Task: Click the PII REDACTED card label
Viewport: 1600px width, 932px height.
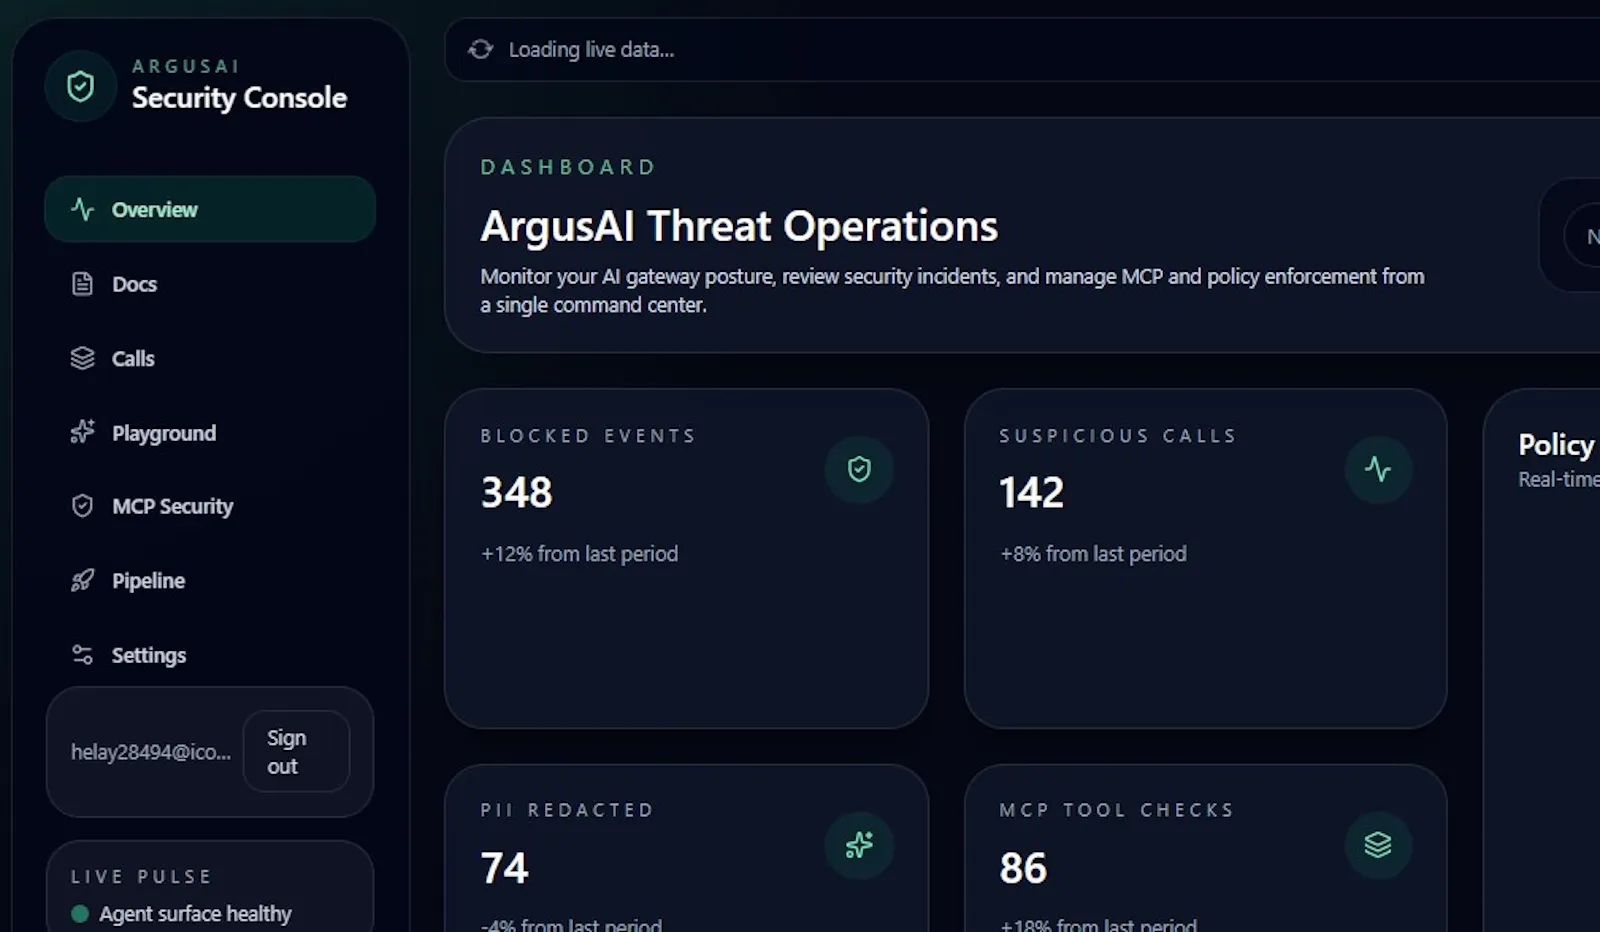Action: (567, 810)
